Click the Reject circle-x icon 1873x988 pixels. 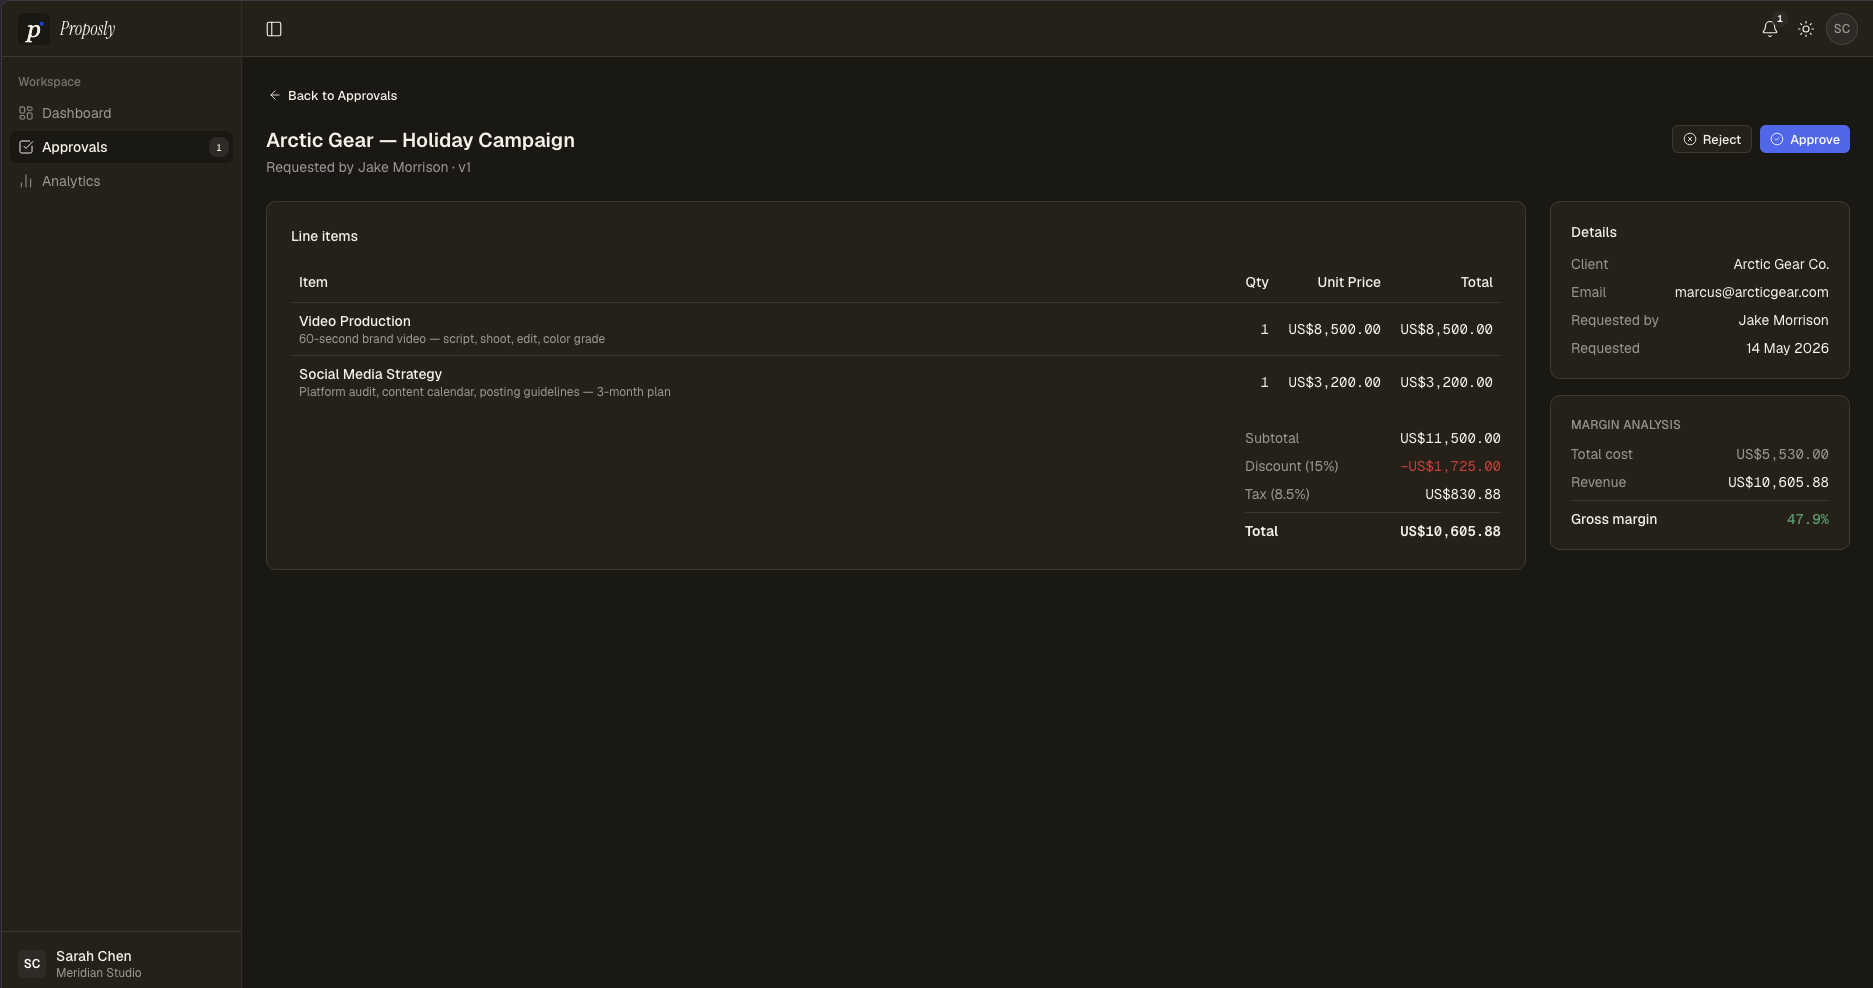click(1690, 139)
